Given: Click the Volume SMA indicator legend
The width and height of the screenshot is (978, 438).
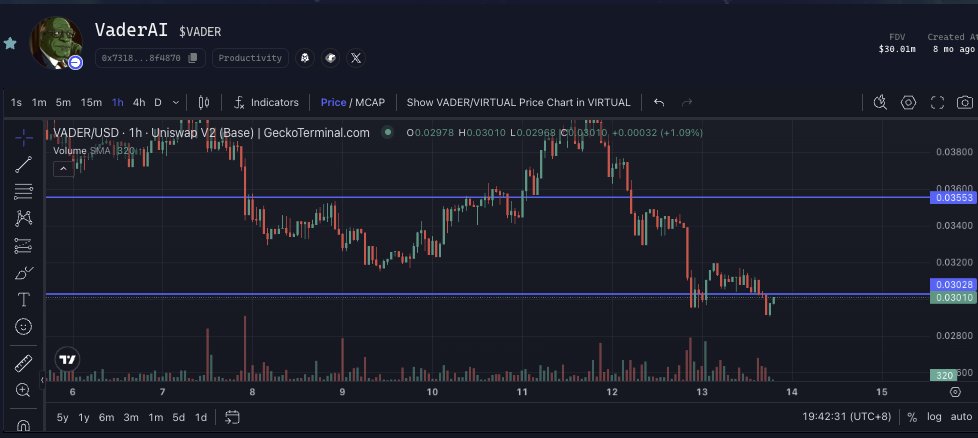Looking at the screenshot, I should (x=94, y=150).
